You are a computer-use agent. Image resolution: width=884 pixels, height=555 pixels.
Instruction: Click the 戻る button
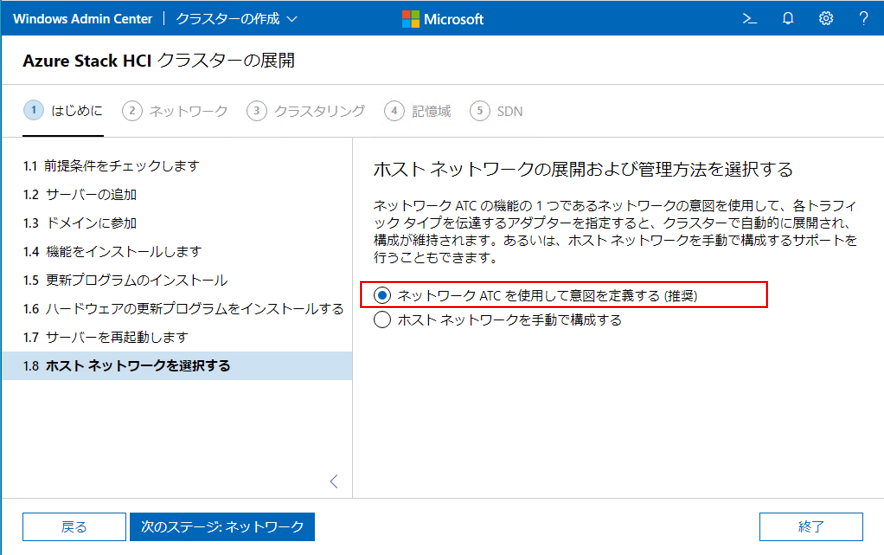pyautogui.click(x=74, y=527)
